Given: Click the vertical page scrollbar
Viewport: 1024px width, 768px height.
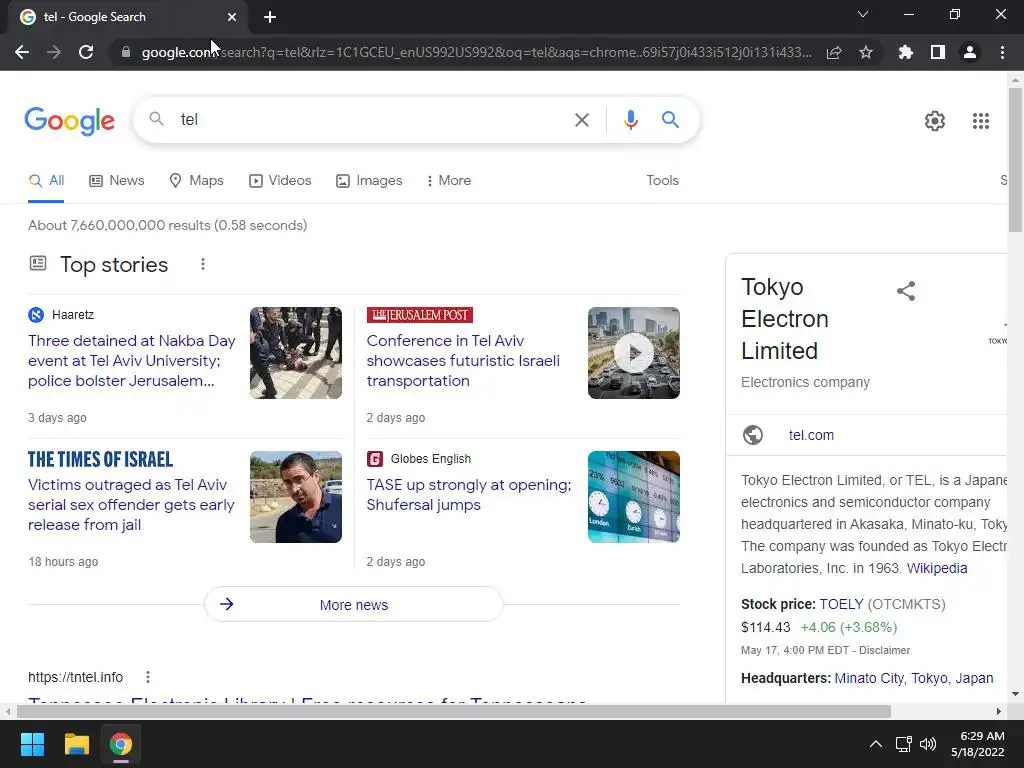Looking at the screenshot, I should pos(1015,160).
